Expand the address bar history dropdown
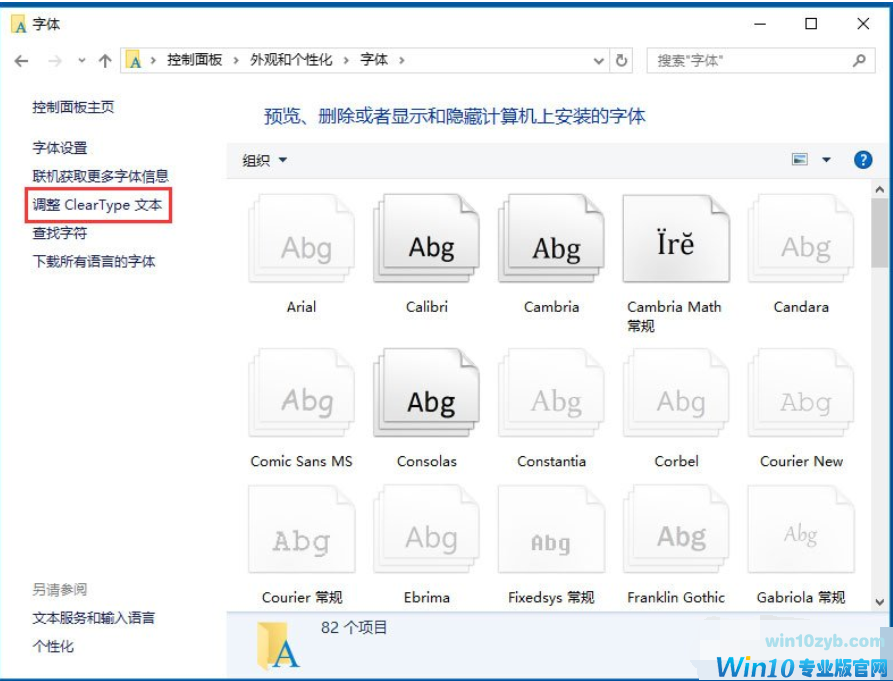This screenshot has height=681, width=893. click(598, 60)
